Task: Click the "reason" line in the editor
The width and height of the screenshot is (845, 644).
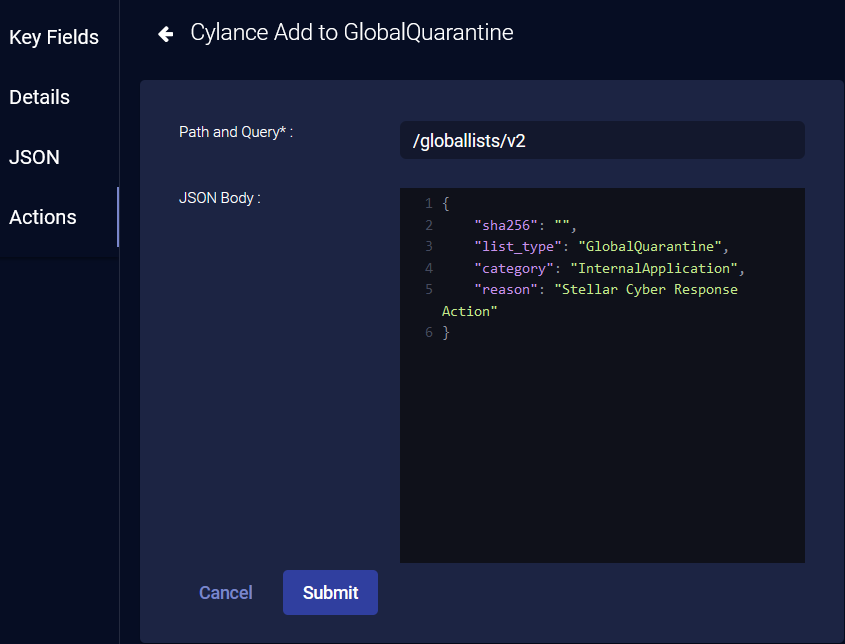Action: coord(606,289)
